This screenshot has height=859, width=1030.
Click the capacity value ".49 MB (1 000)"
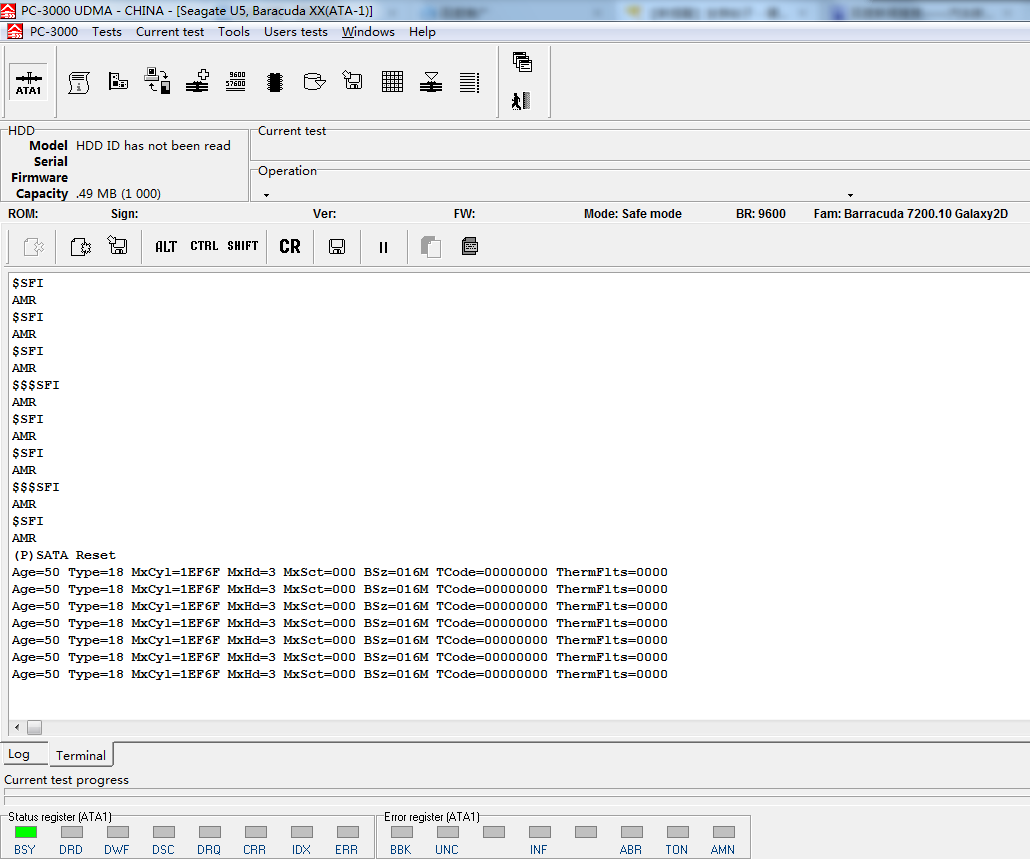pos(118,194)
